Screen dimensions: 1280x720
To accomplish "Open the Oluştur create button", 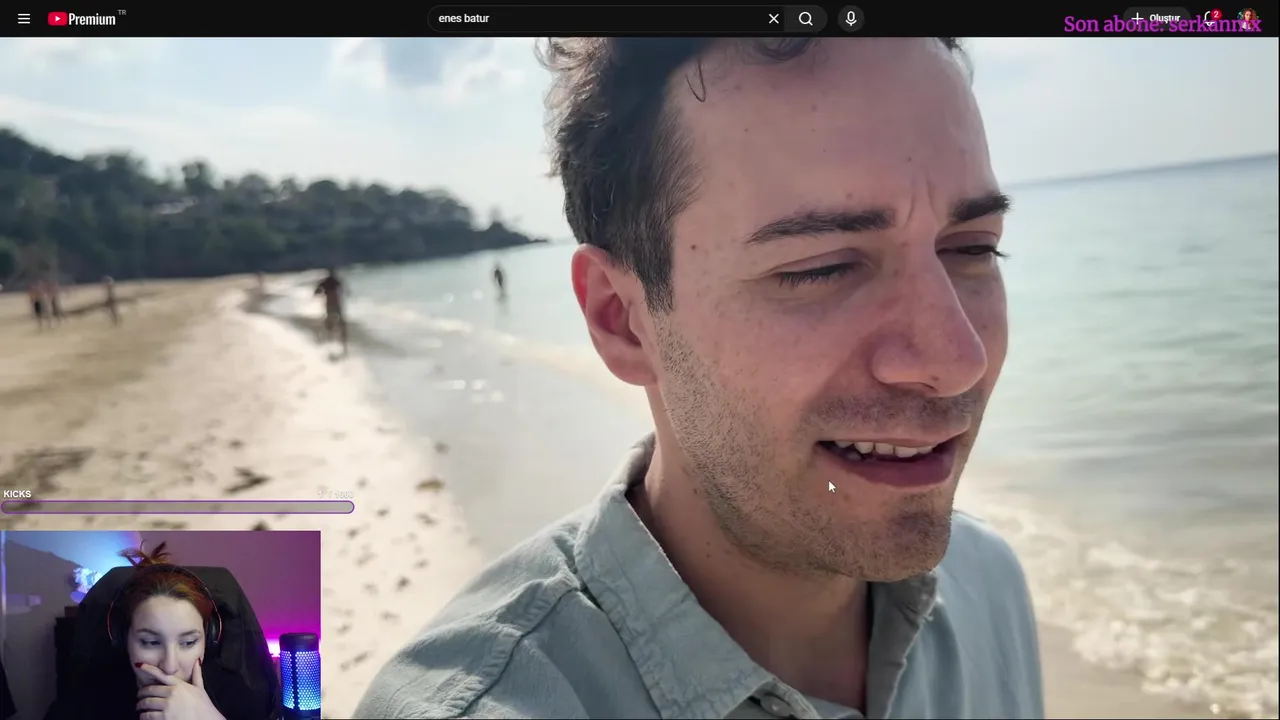I will click(1155, 18).
